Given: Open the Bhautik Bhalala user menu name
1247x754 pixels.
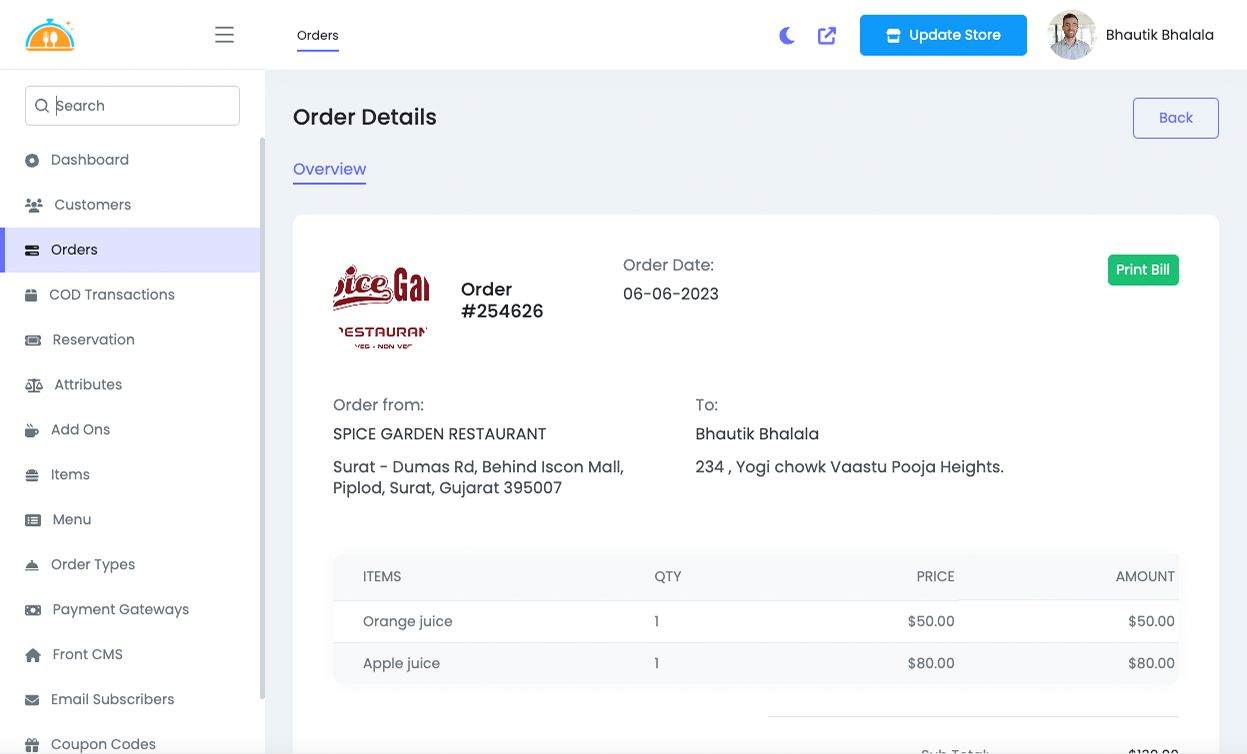Looking at the screenshot, I should [x=1160, y=35].
